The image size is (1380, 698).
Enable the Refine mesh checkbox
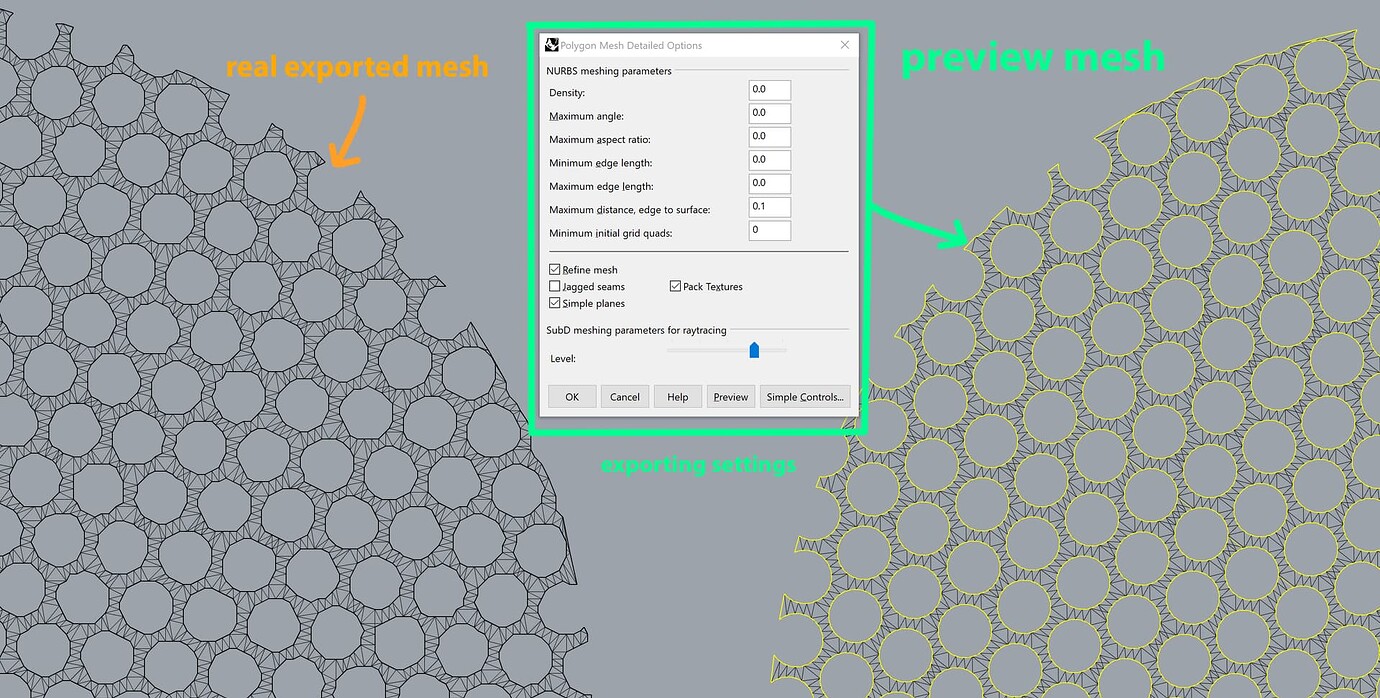(x=555, y=269)
